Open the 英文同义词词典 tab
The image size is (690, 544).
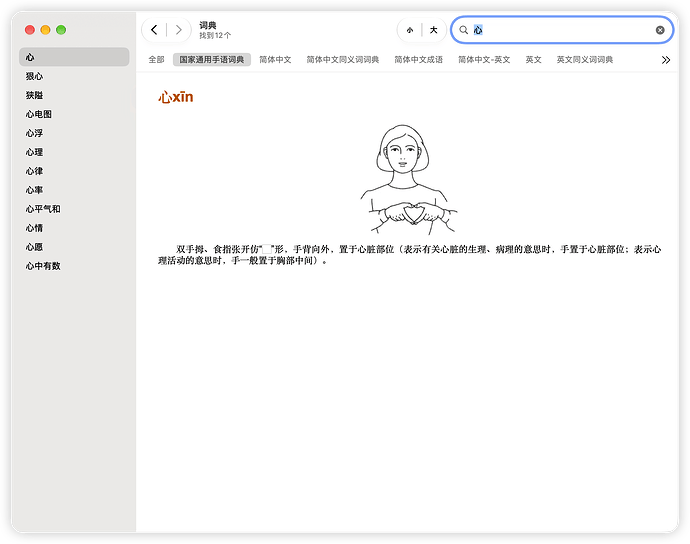584,59
